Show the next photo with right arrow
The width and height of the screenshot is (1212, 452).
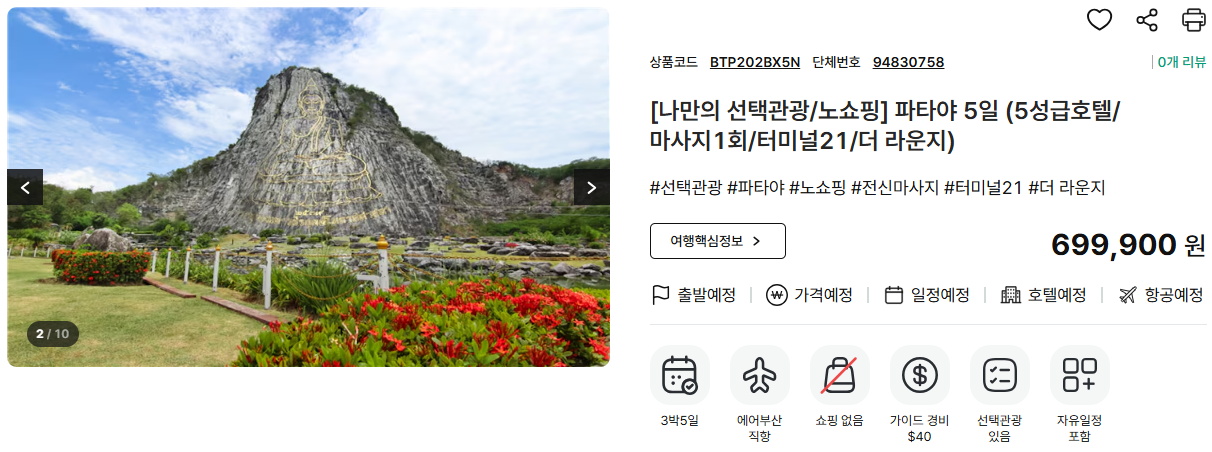pos(591,187)
